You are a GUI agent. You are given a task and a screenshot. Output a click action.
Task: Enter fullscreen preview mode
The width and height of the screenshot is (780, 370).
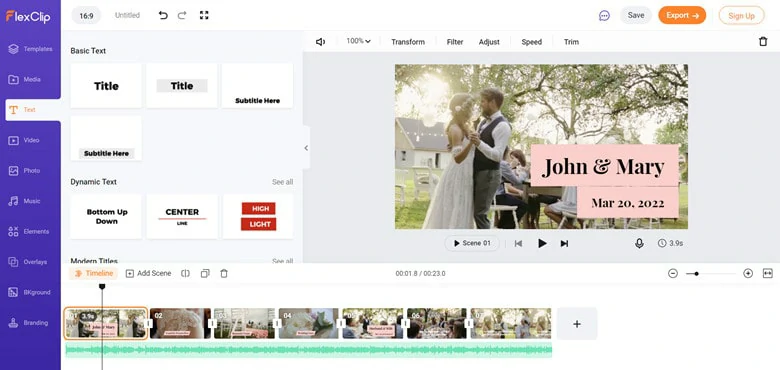click(204, 15)
